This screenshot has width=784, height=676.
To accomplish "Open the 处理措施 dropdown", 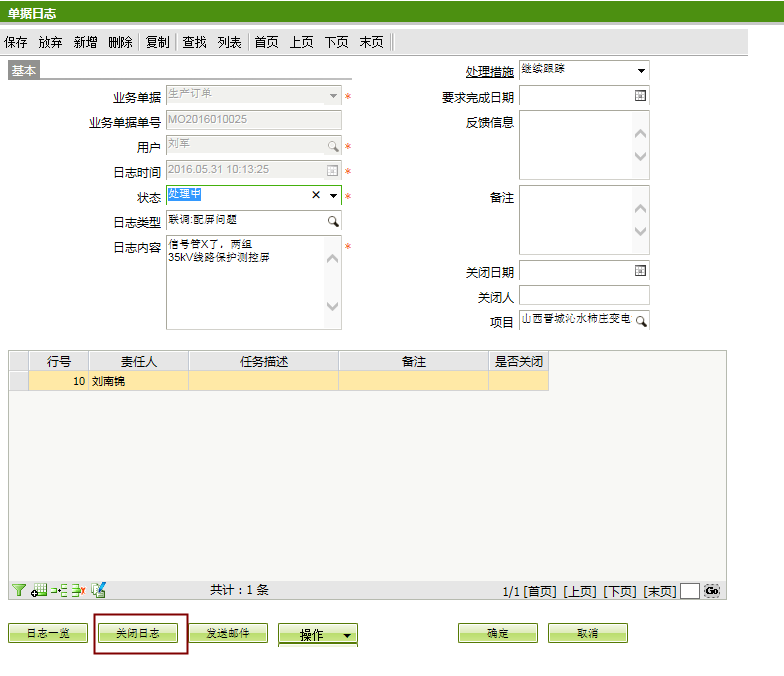I will 641,71.
